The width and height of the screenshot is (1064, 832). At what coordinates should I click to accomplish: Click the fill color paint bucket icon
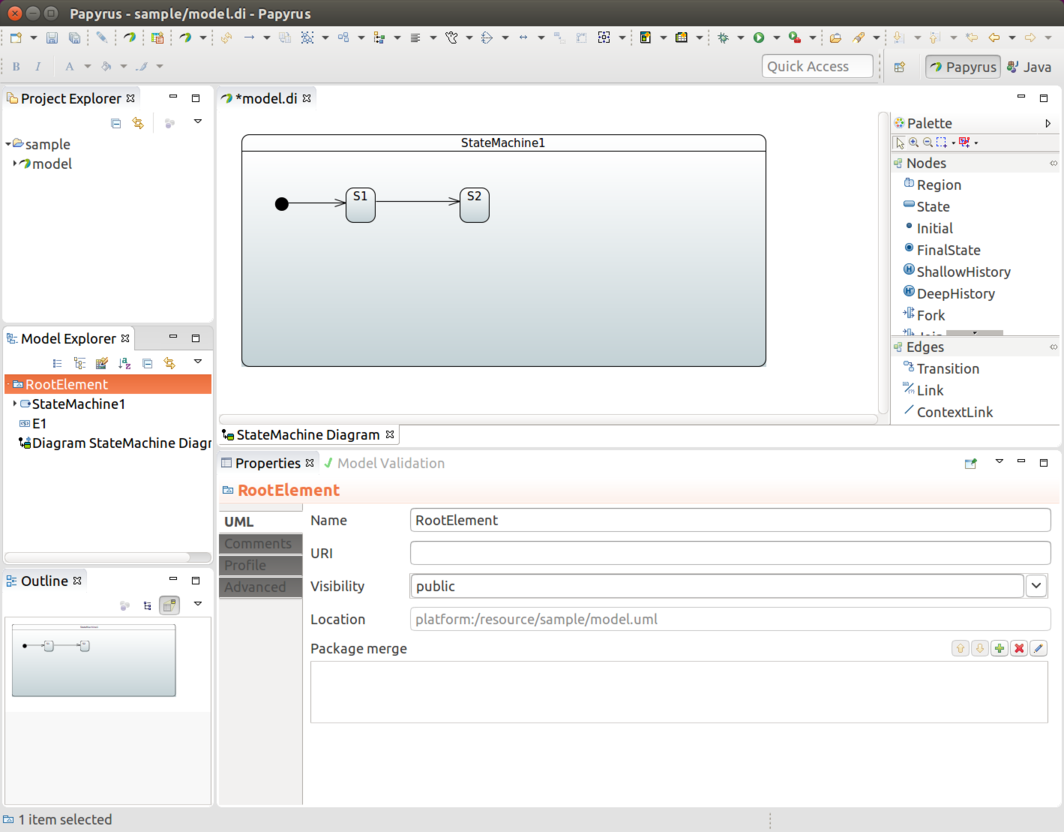[106, 67]
